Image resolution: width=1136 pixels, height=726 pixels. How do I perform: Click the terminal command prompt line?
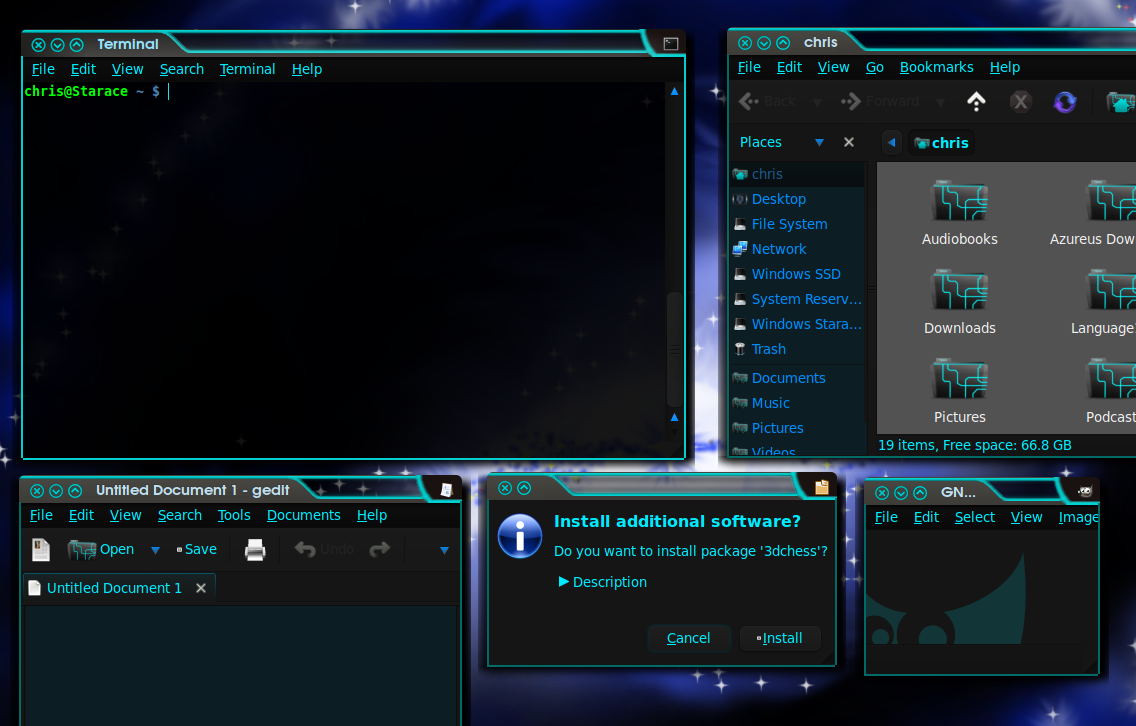coord(344,91)
